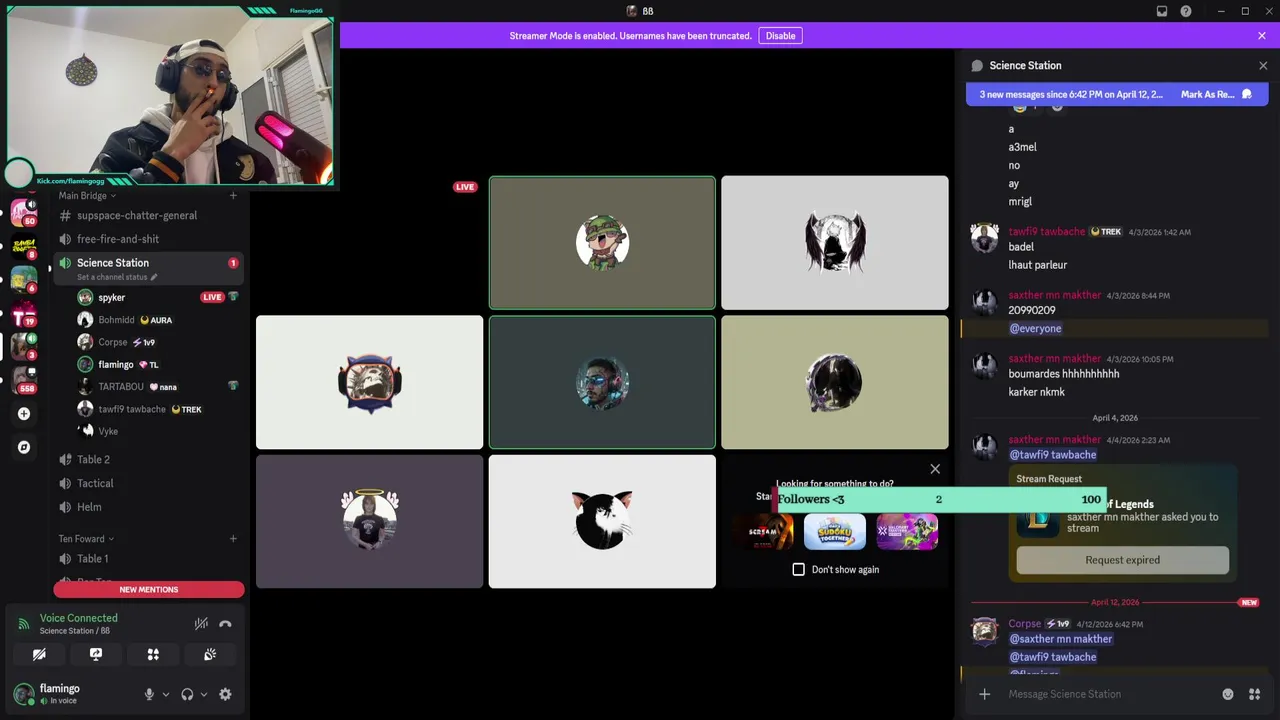Image resolution: width=1280 pixels, height=720 pixels.
Task: Open the Help icon in title bar
Action: (x=1186, y=11)
